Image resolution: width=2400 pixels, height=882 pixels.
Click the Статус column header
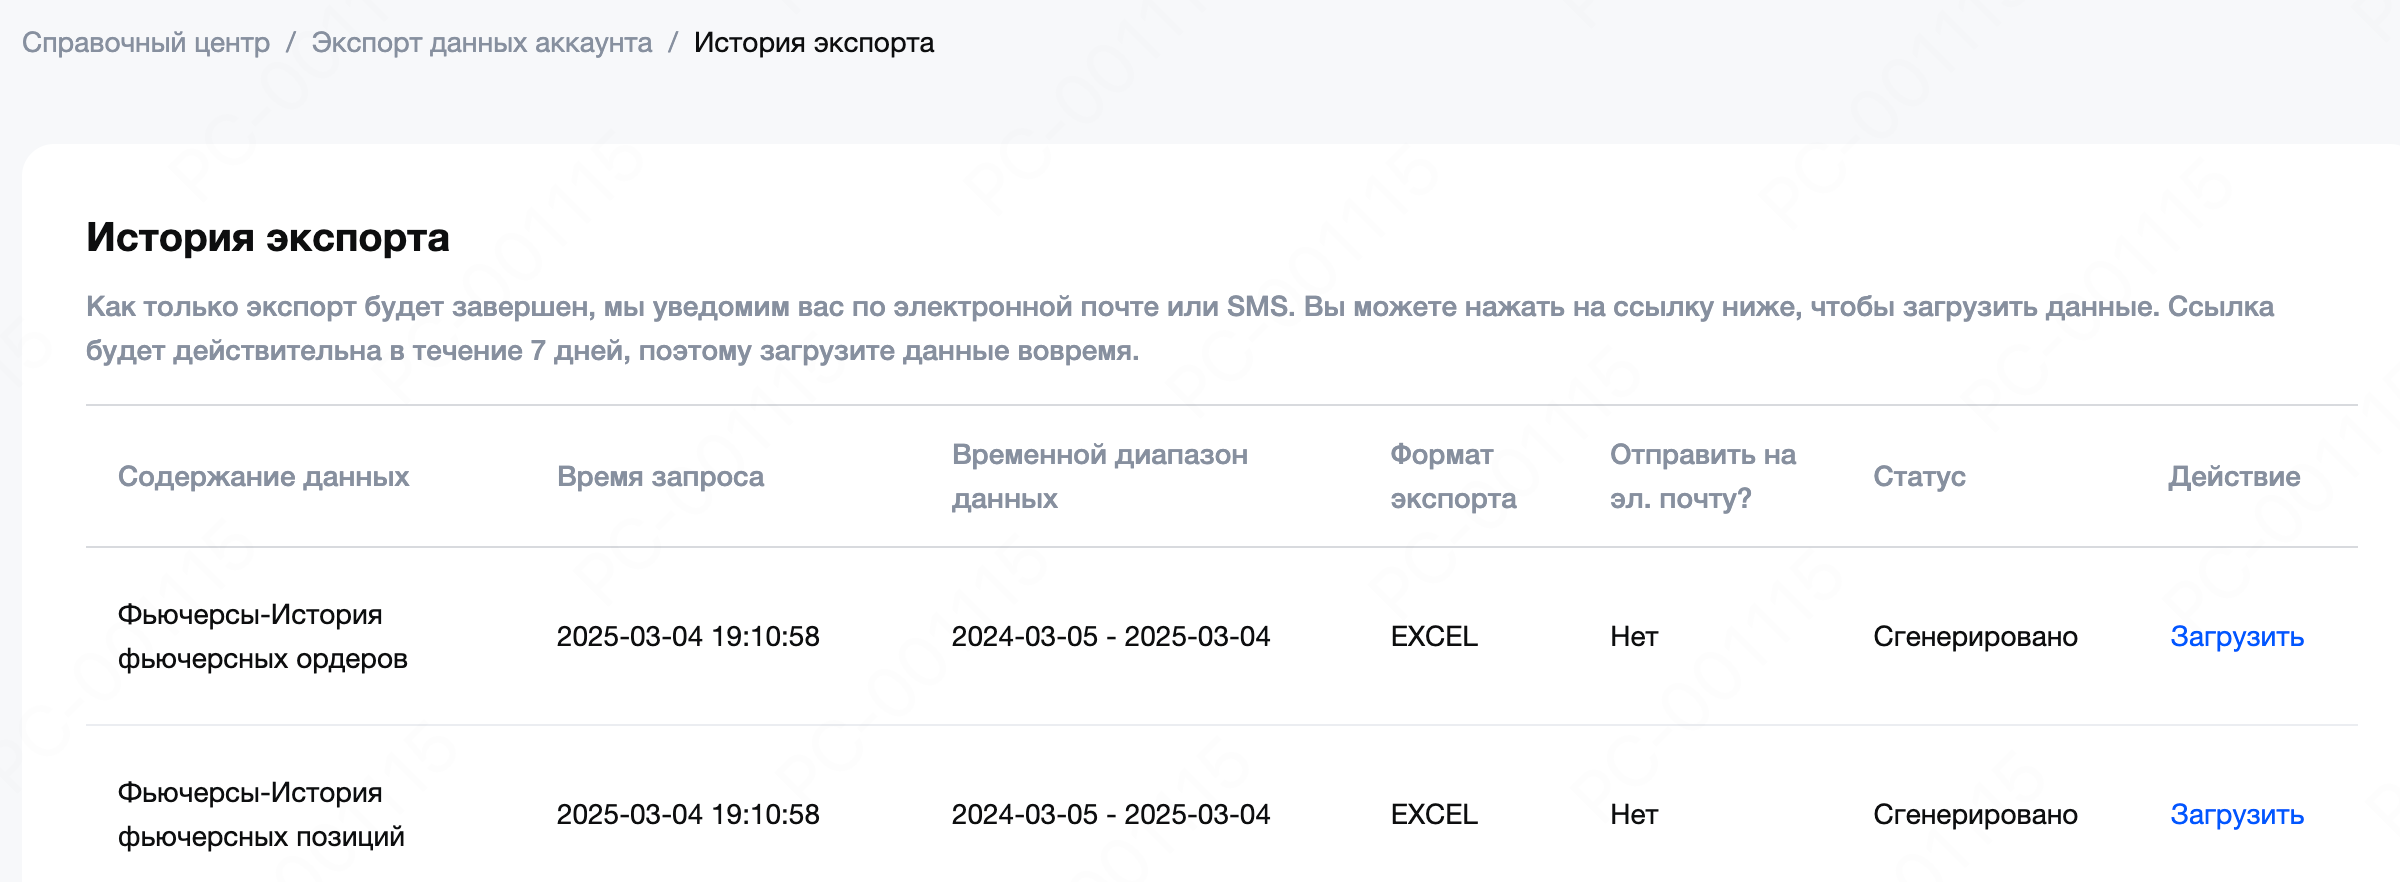tap(1919, 477)
